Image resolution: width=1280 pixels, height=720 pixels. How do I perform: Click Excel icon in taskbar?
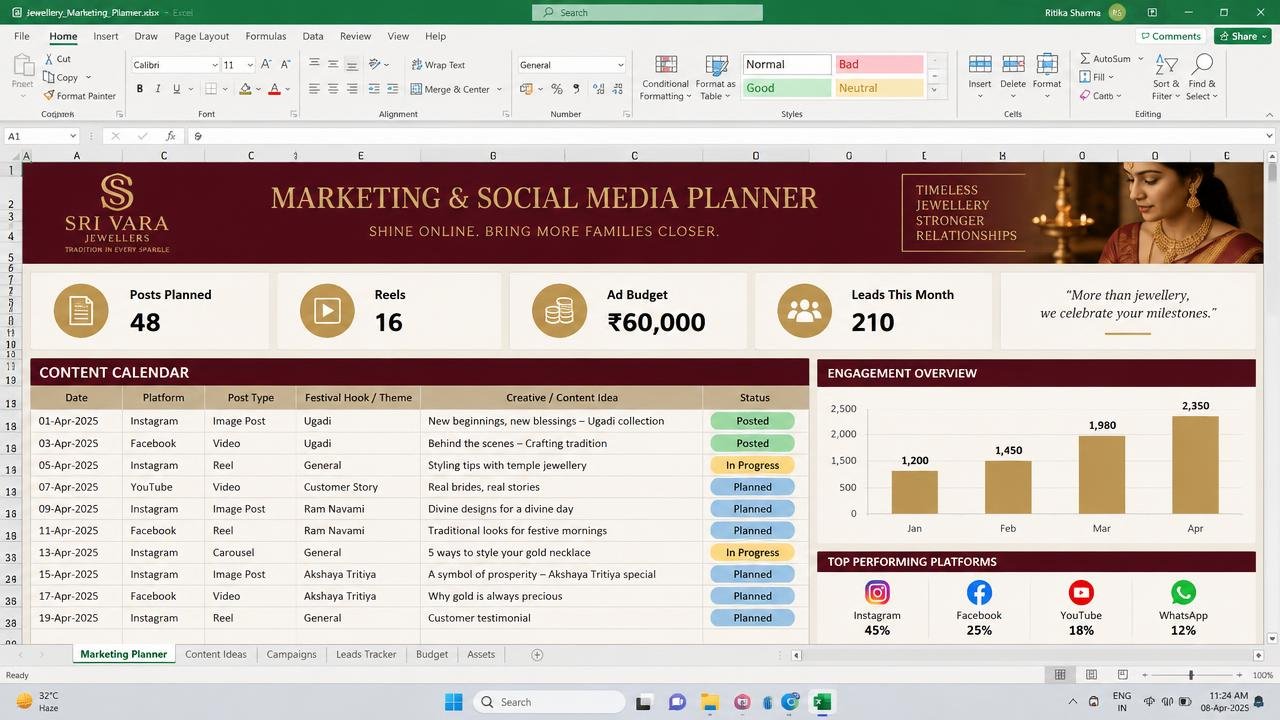tap(821, 702)
